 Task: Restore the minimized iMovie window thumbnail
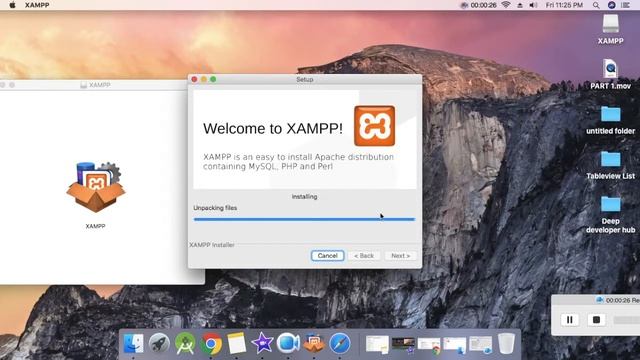pos(403,344)
